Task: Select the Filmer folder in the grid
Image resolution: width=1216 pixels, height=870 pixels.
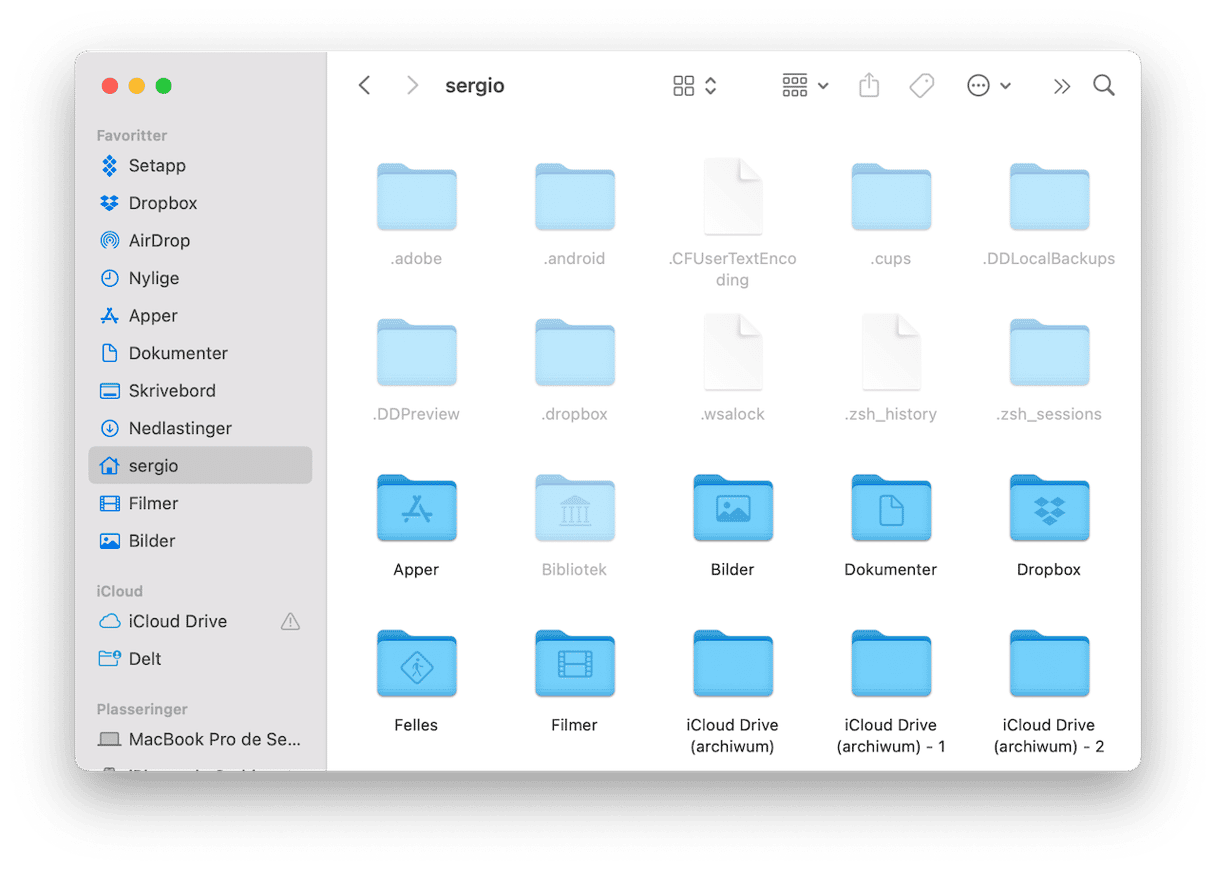Action: 575,663
